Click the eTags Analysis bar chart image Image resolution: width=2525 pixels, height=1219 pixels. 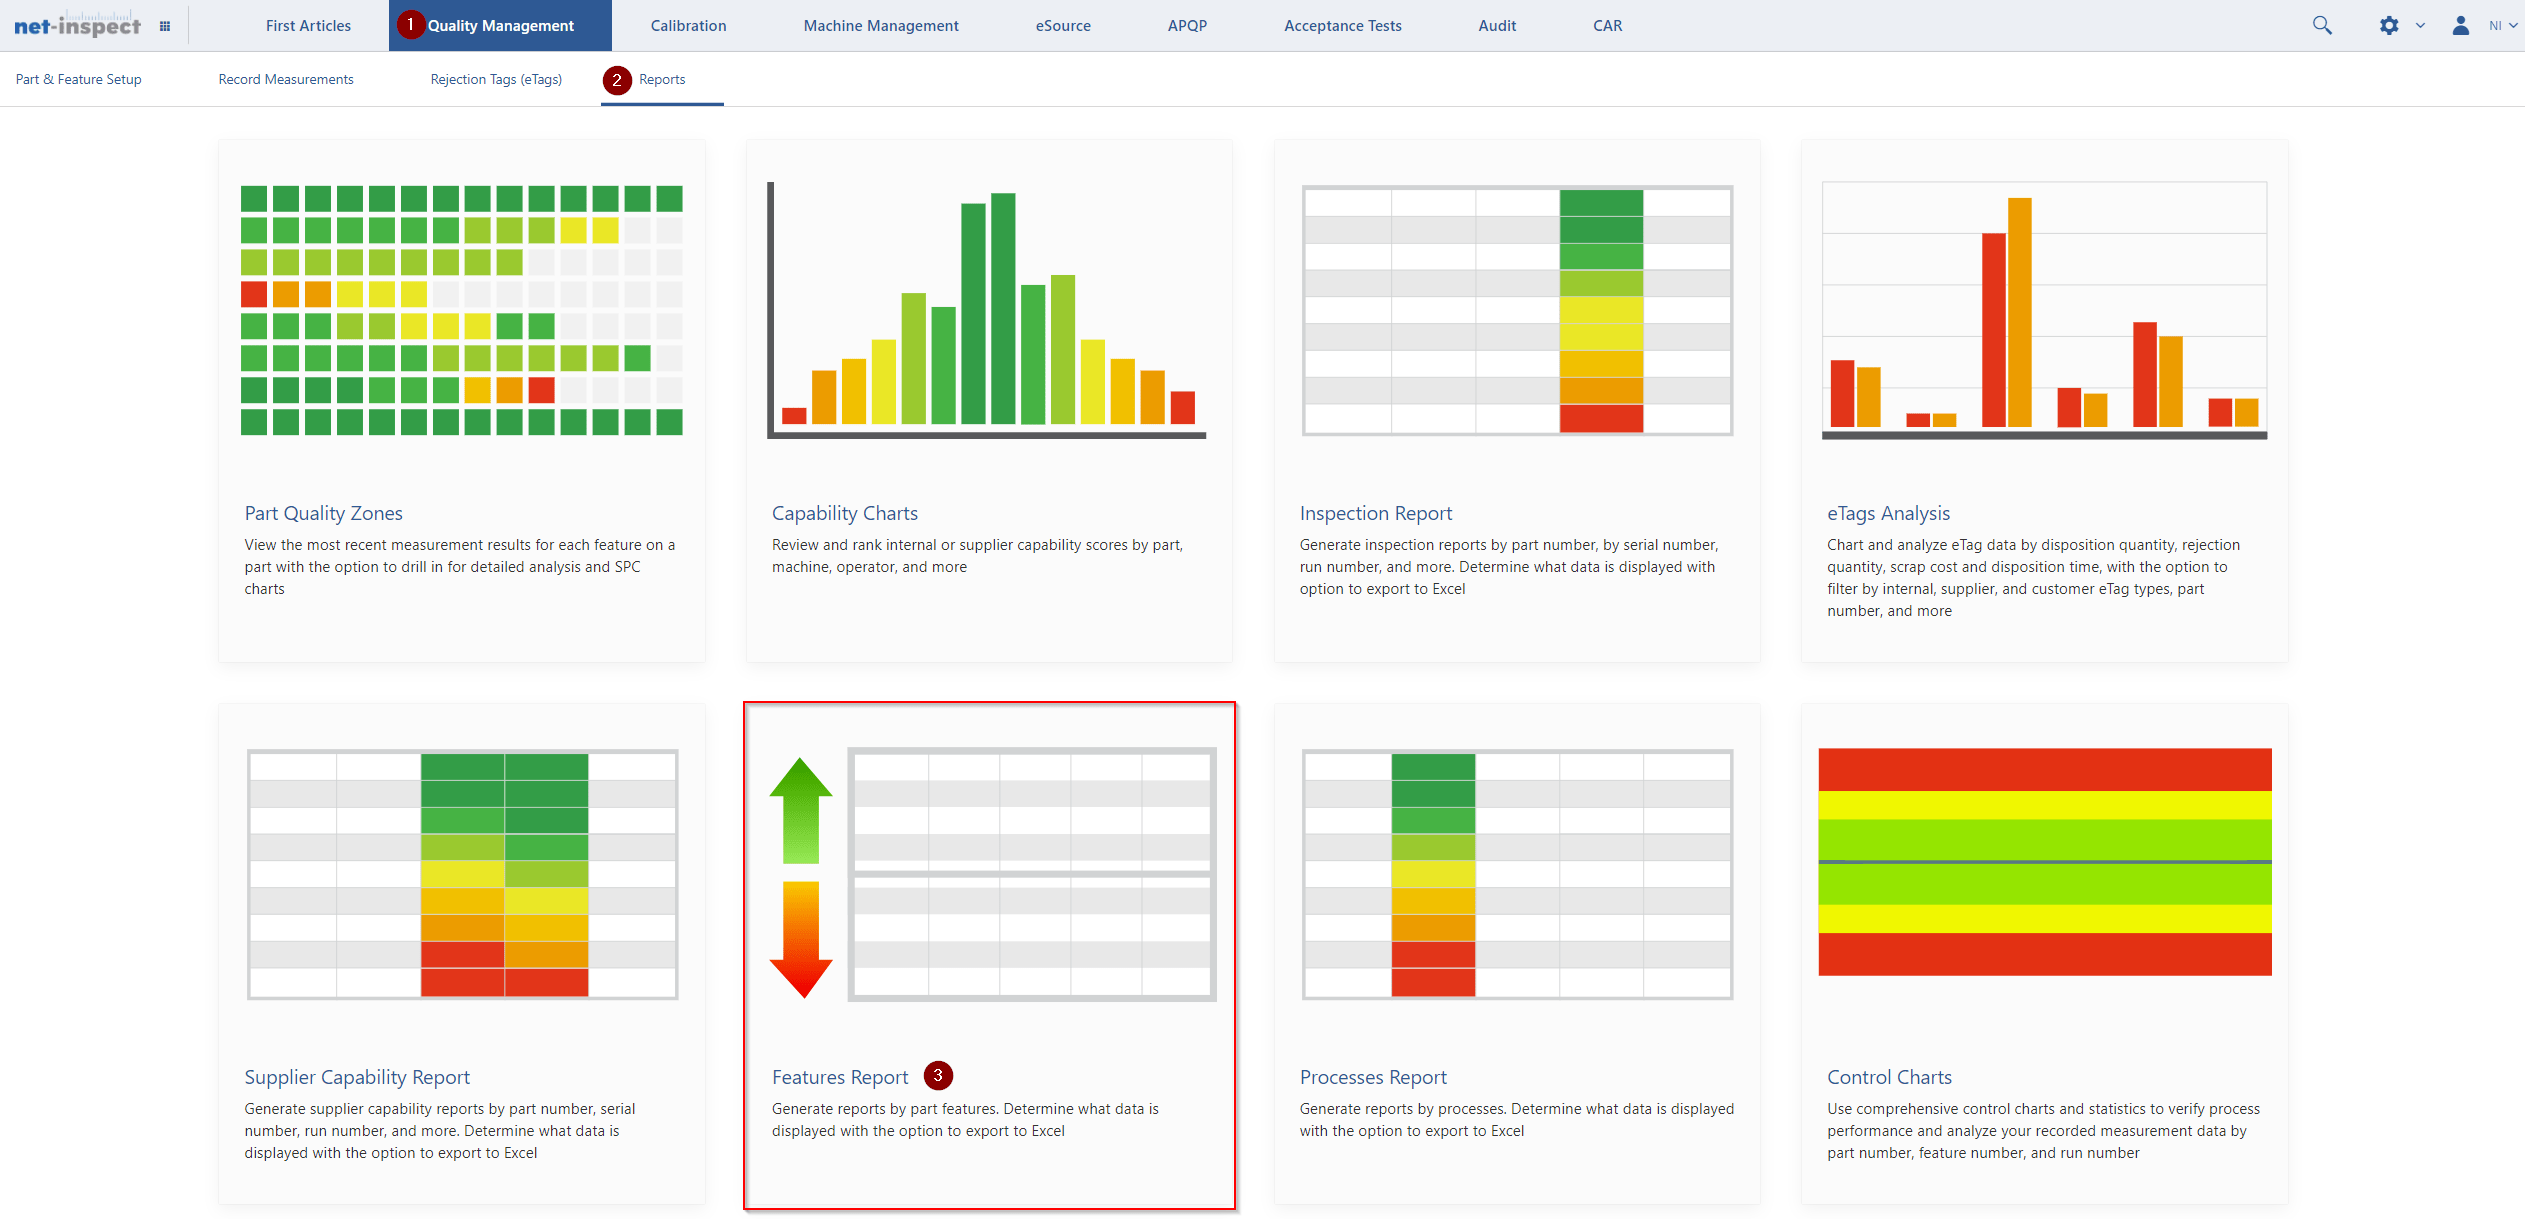2044,310
